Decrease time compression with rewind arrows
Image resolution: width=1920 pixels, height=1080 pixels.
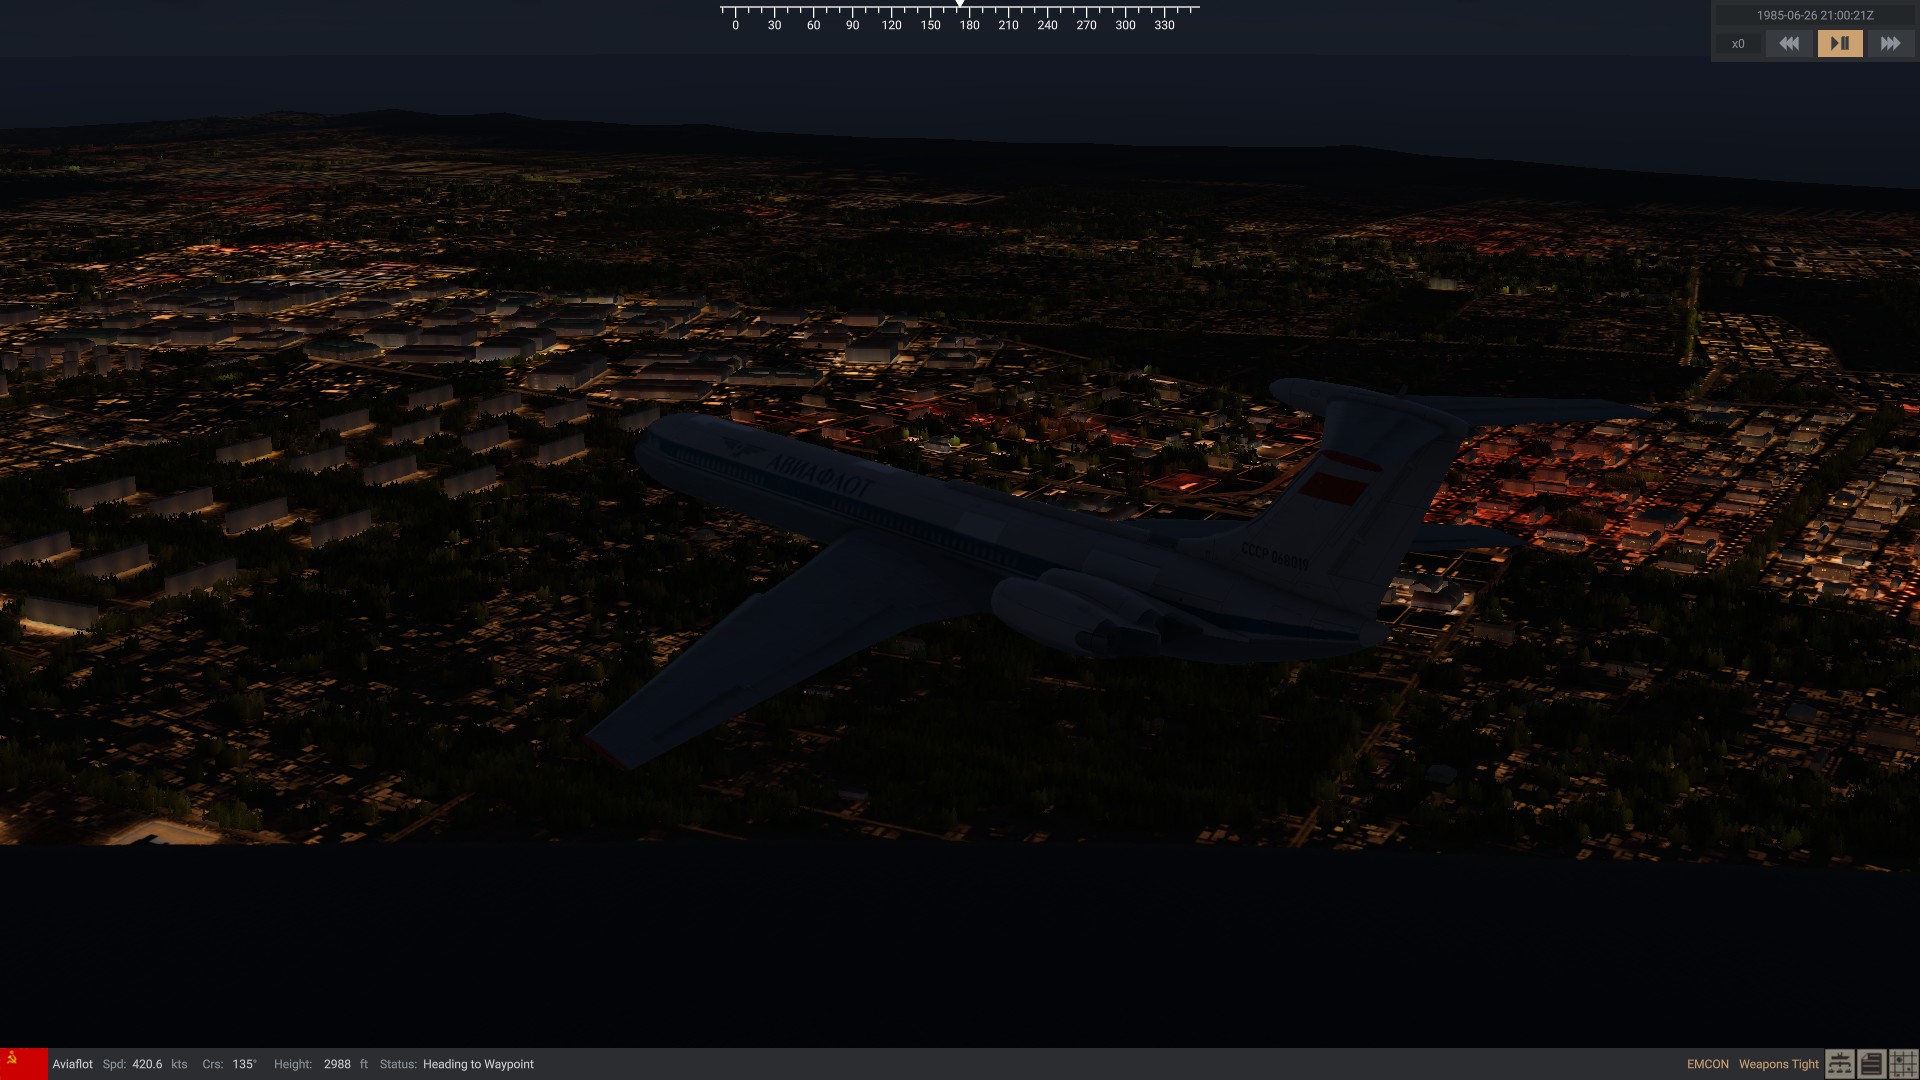1789,44
